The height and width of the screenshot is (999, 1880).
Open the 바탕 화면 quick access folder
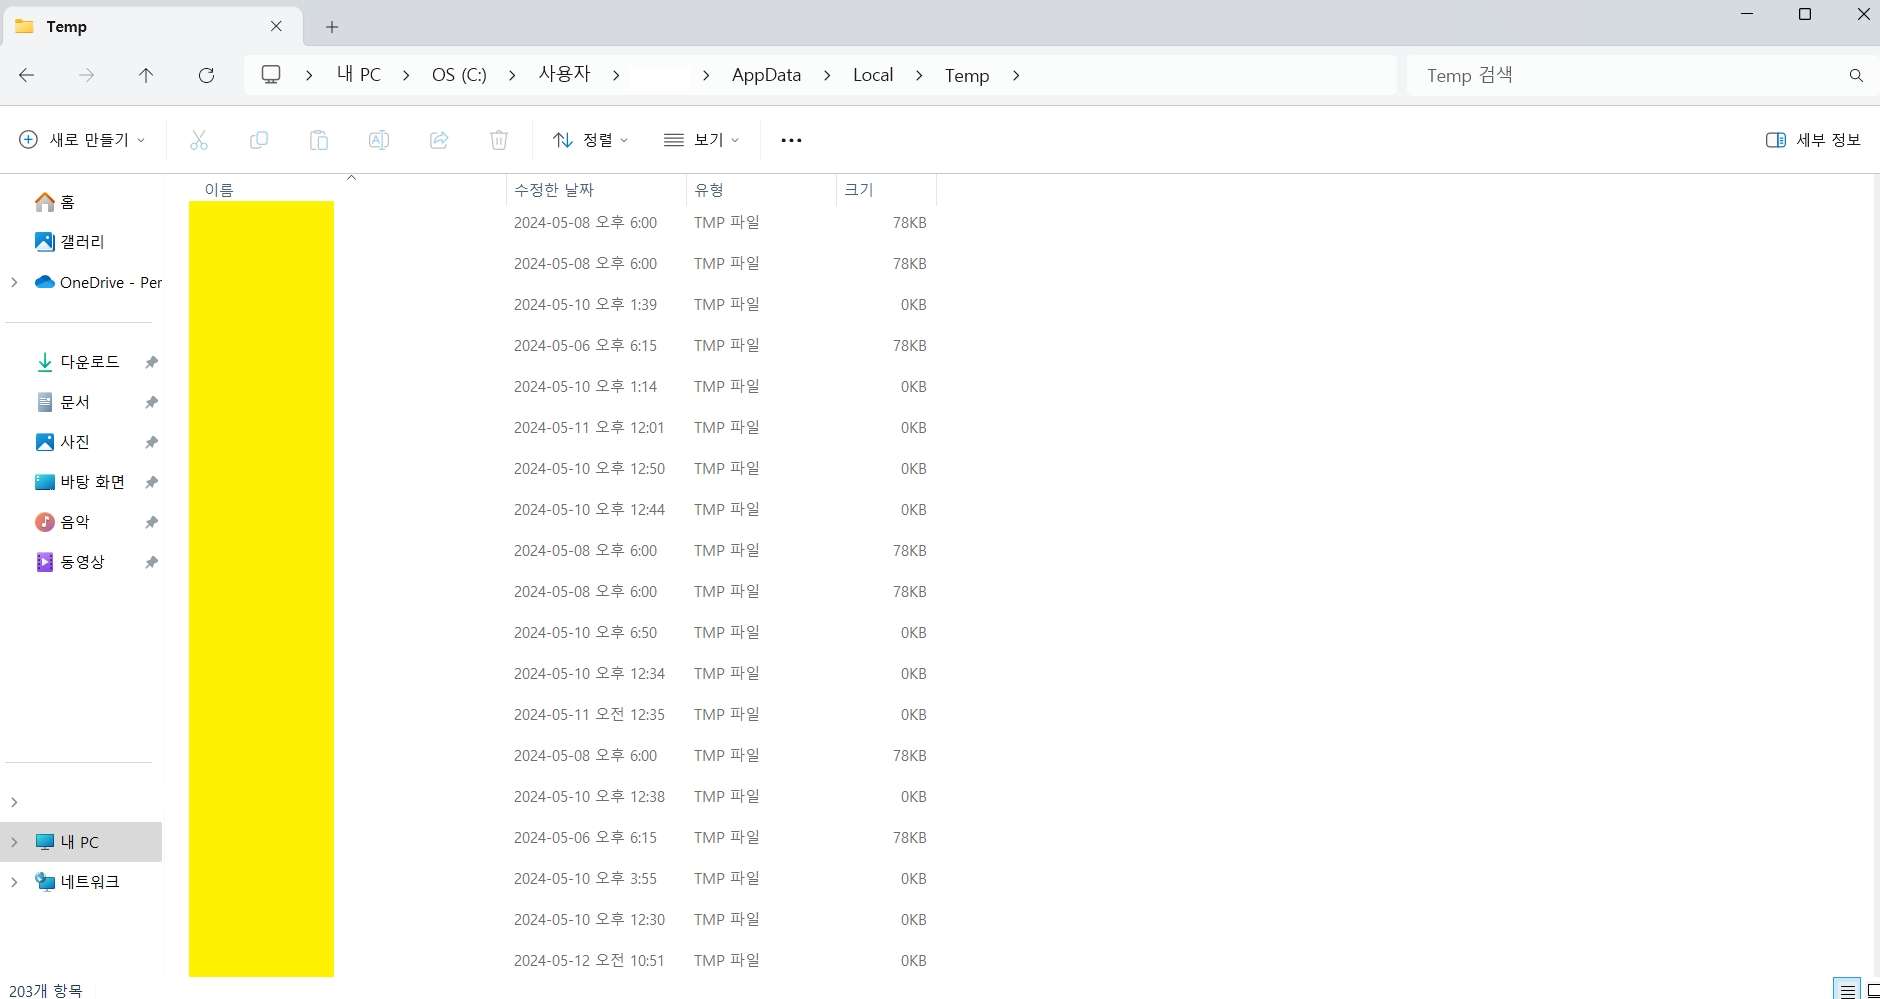[80, 482]
